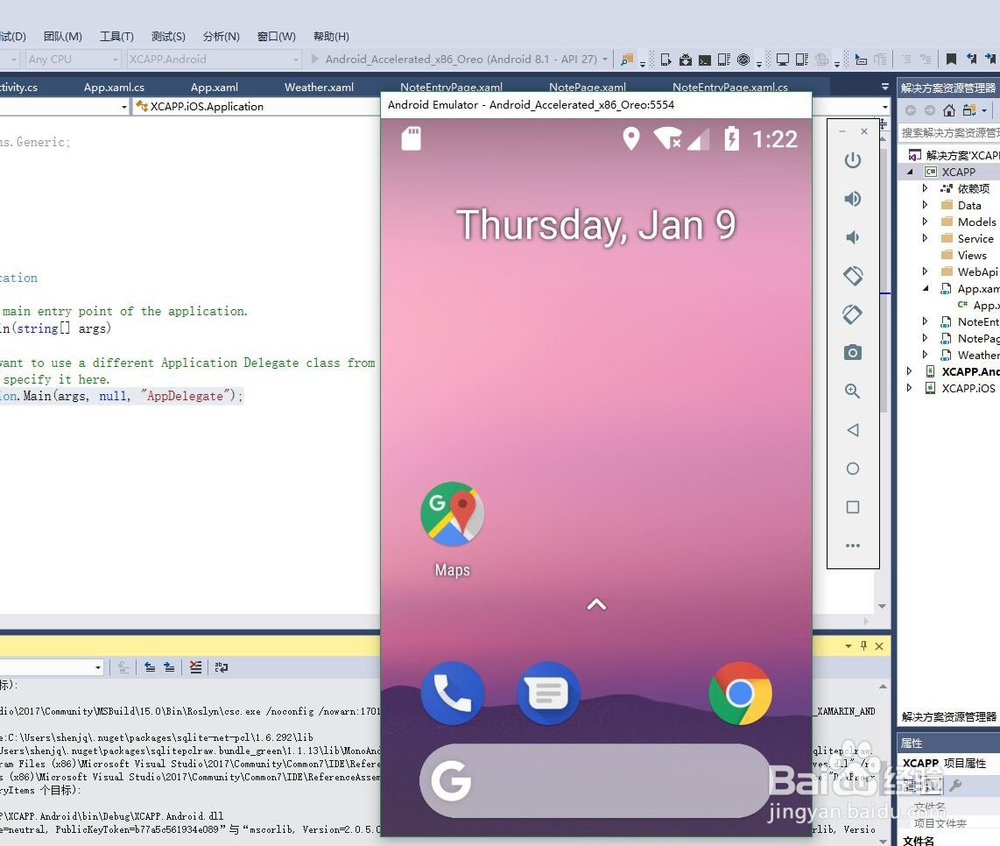
Task: Rotate emulator left
Action: (853, 275)
